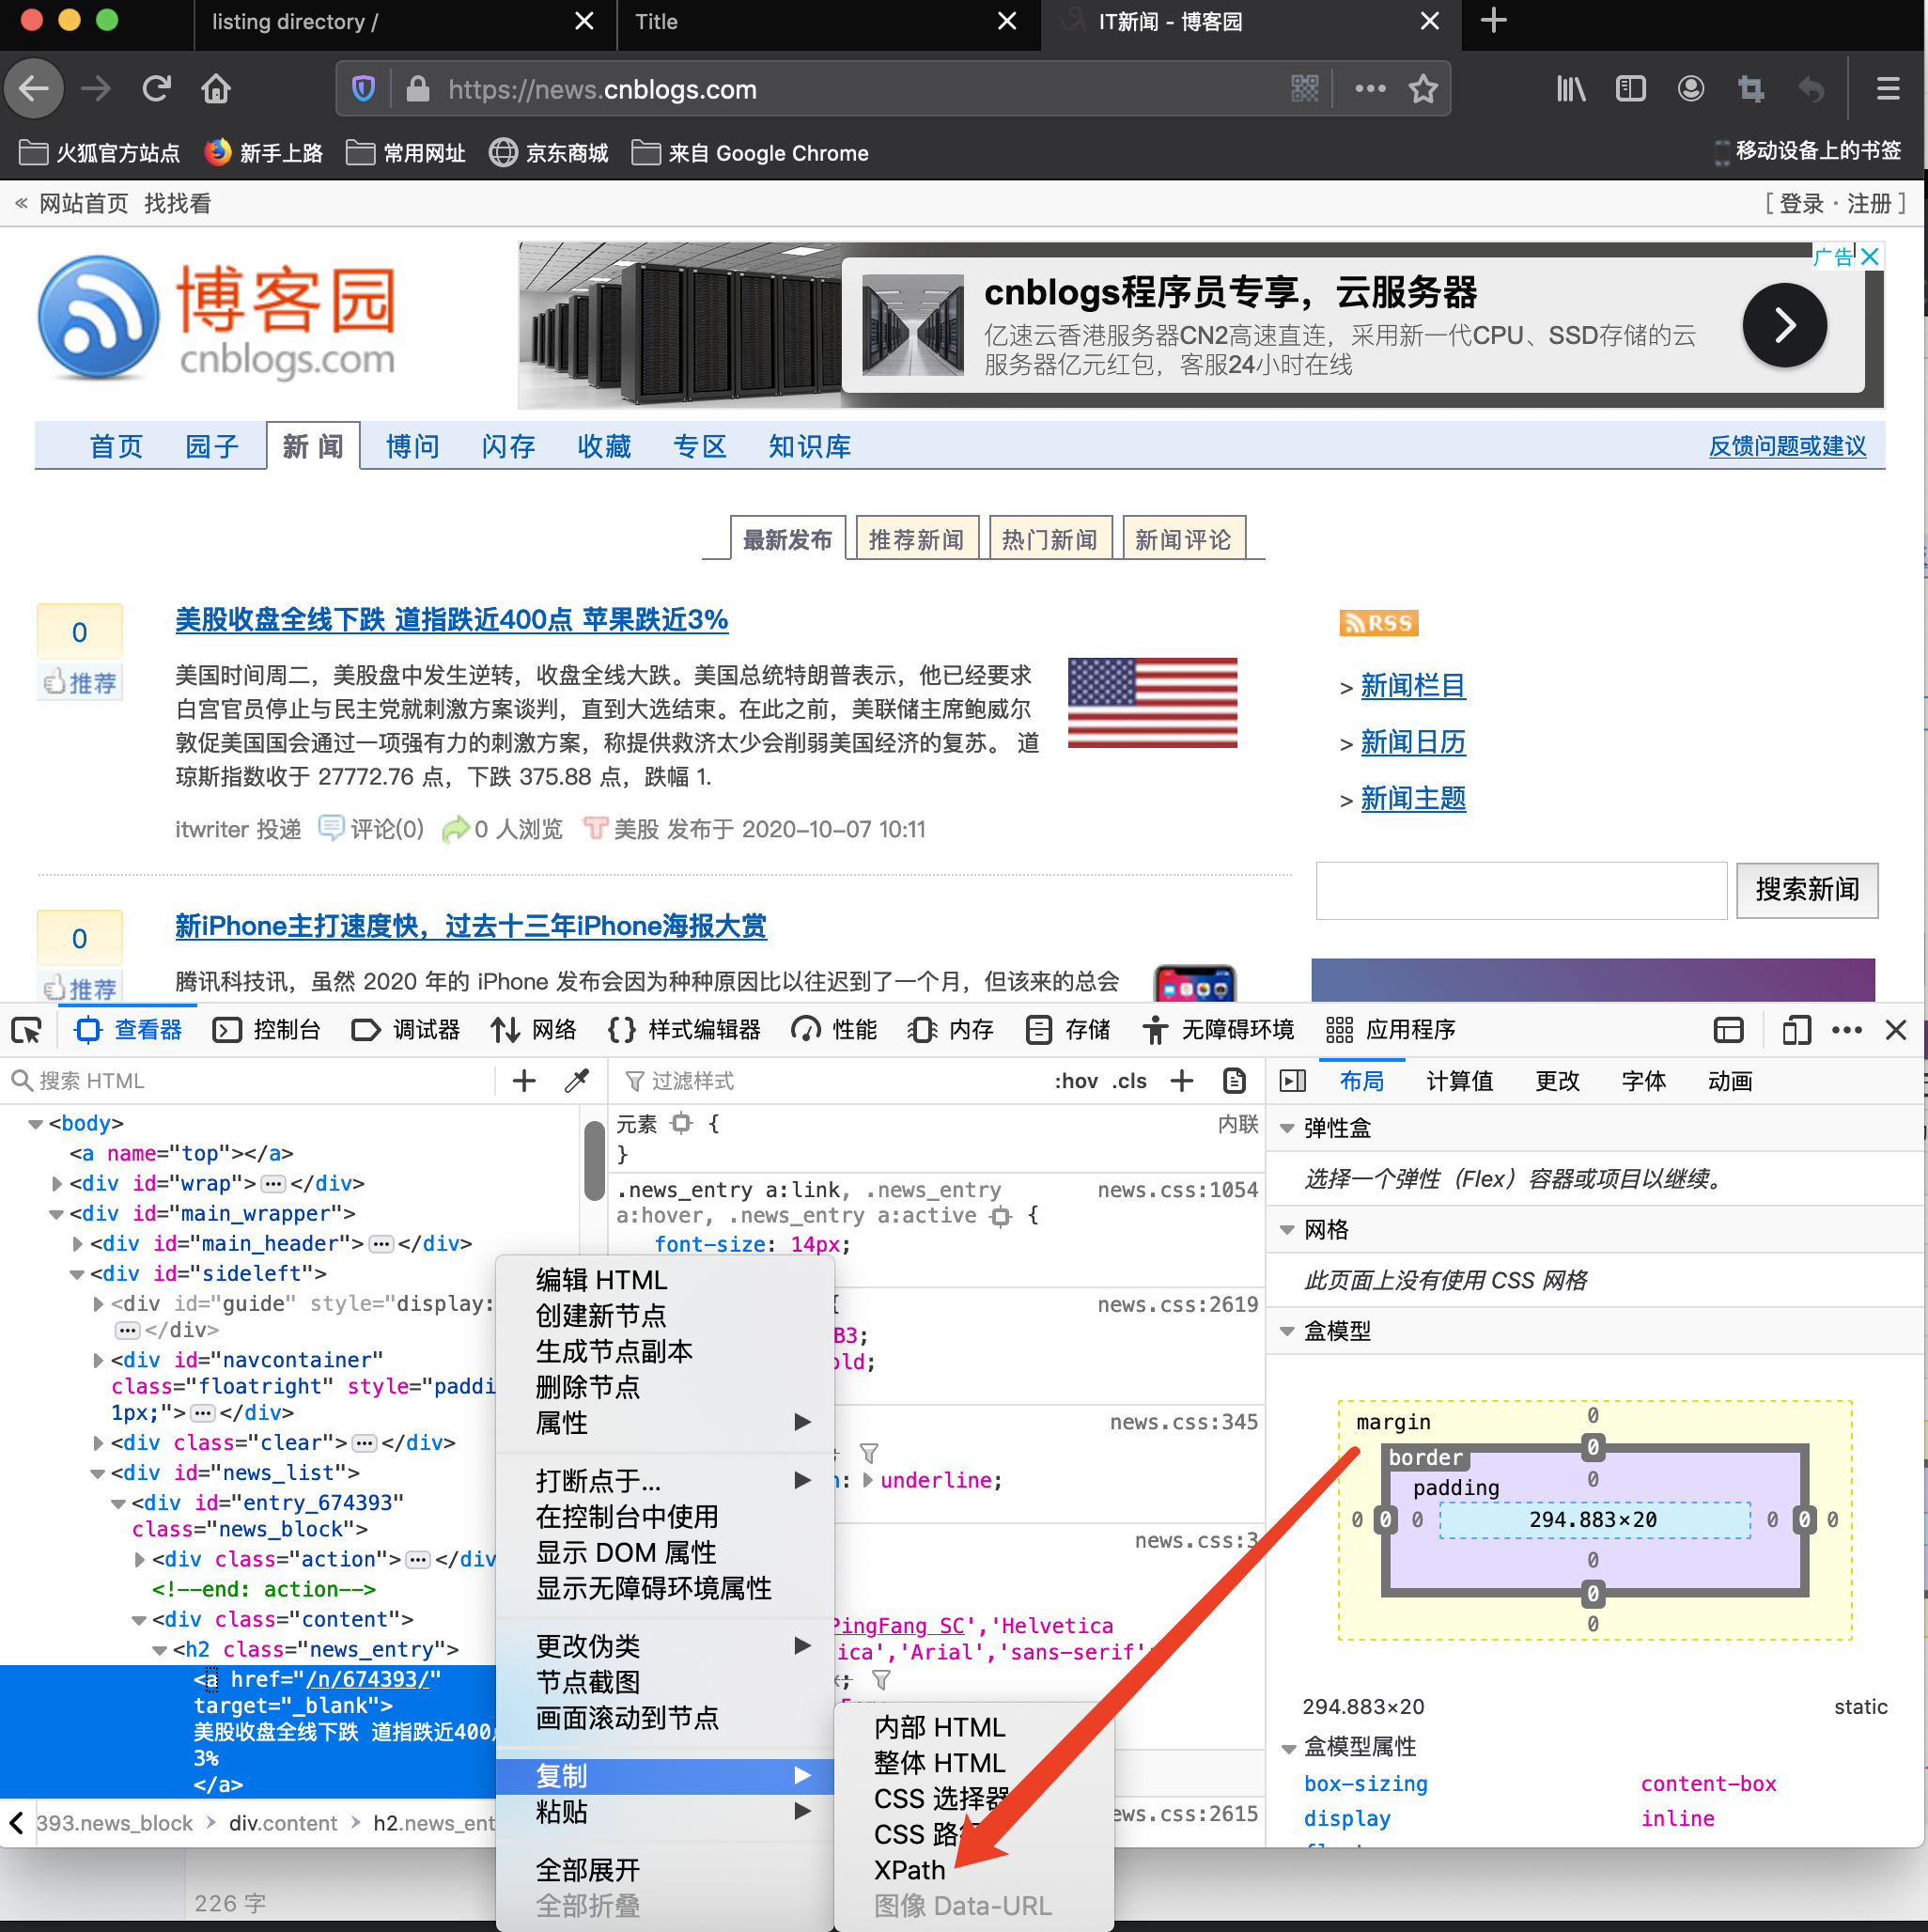
Task: Click the news search text field
Action: pyautogui.click(x=1520, y=889)
